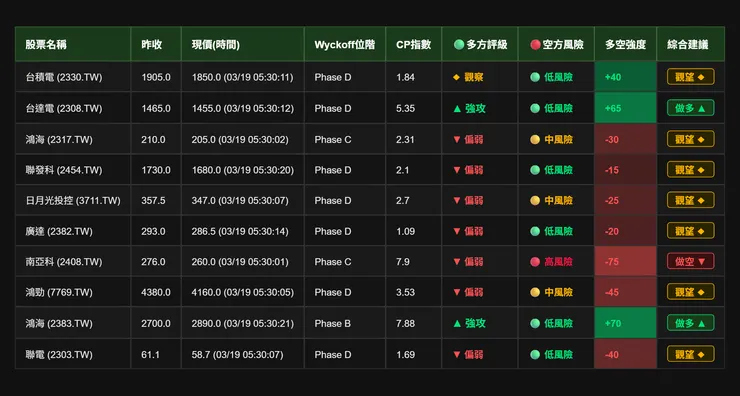Image resolution: width=740 pixels, height=396 pixels.
Task: Select the 昨收 column header
Action: click(x=156, y=44)
